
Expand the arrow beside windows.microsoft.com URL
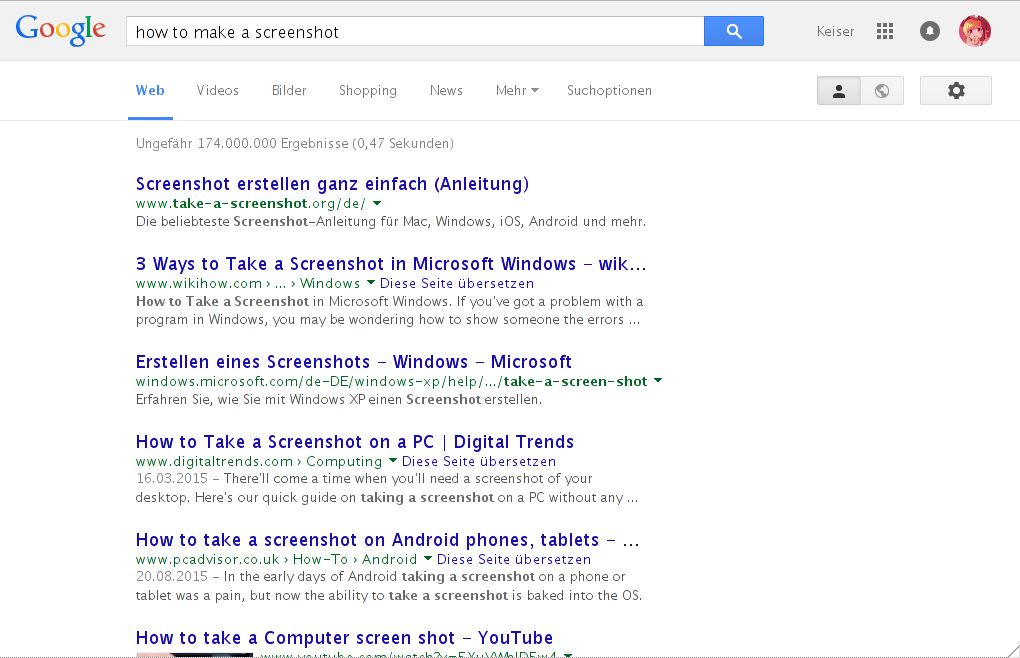tap(658, 380)
